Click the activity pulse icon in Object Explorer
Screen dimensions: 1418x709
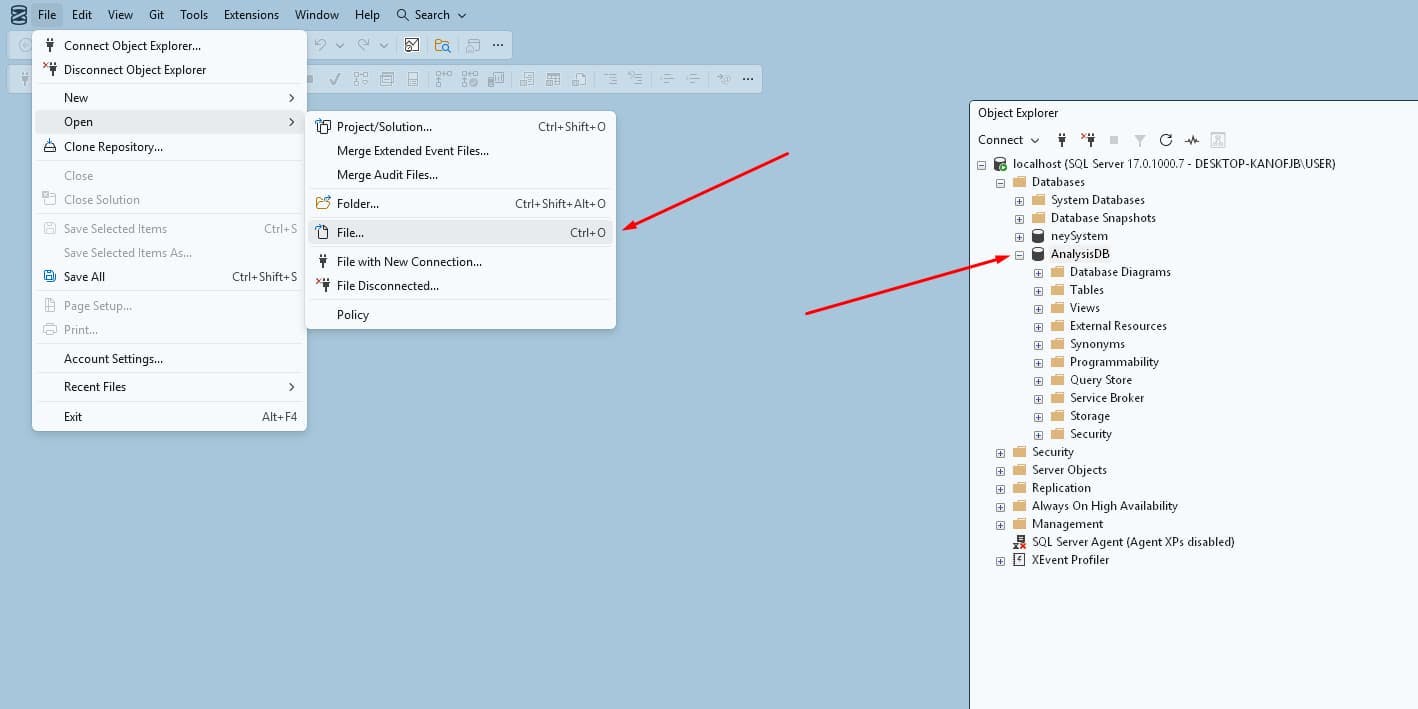point(1192,140)
